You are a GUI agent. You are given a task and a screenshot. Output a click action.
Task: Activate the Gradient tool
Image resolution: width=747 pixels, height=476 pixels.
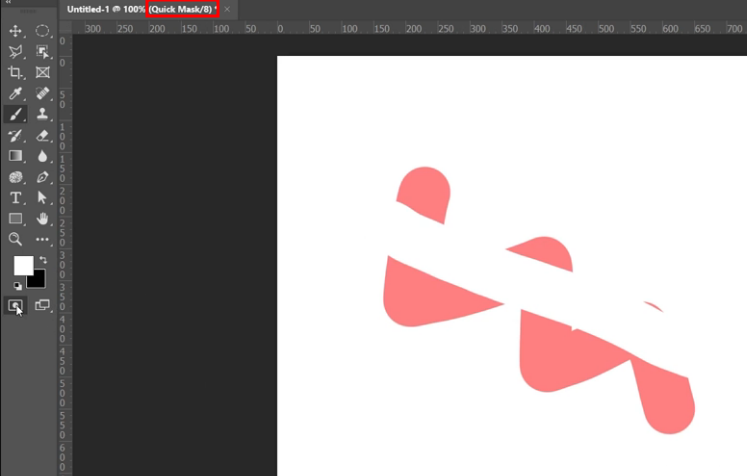(15, 156)
